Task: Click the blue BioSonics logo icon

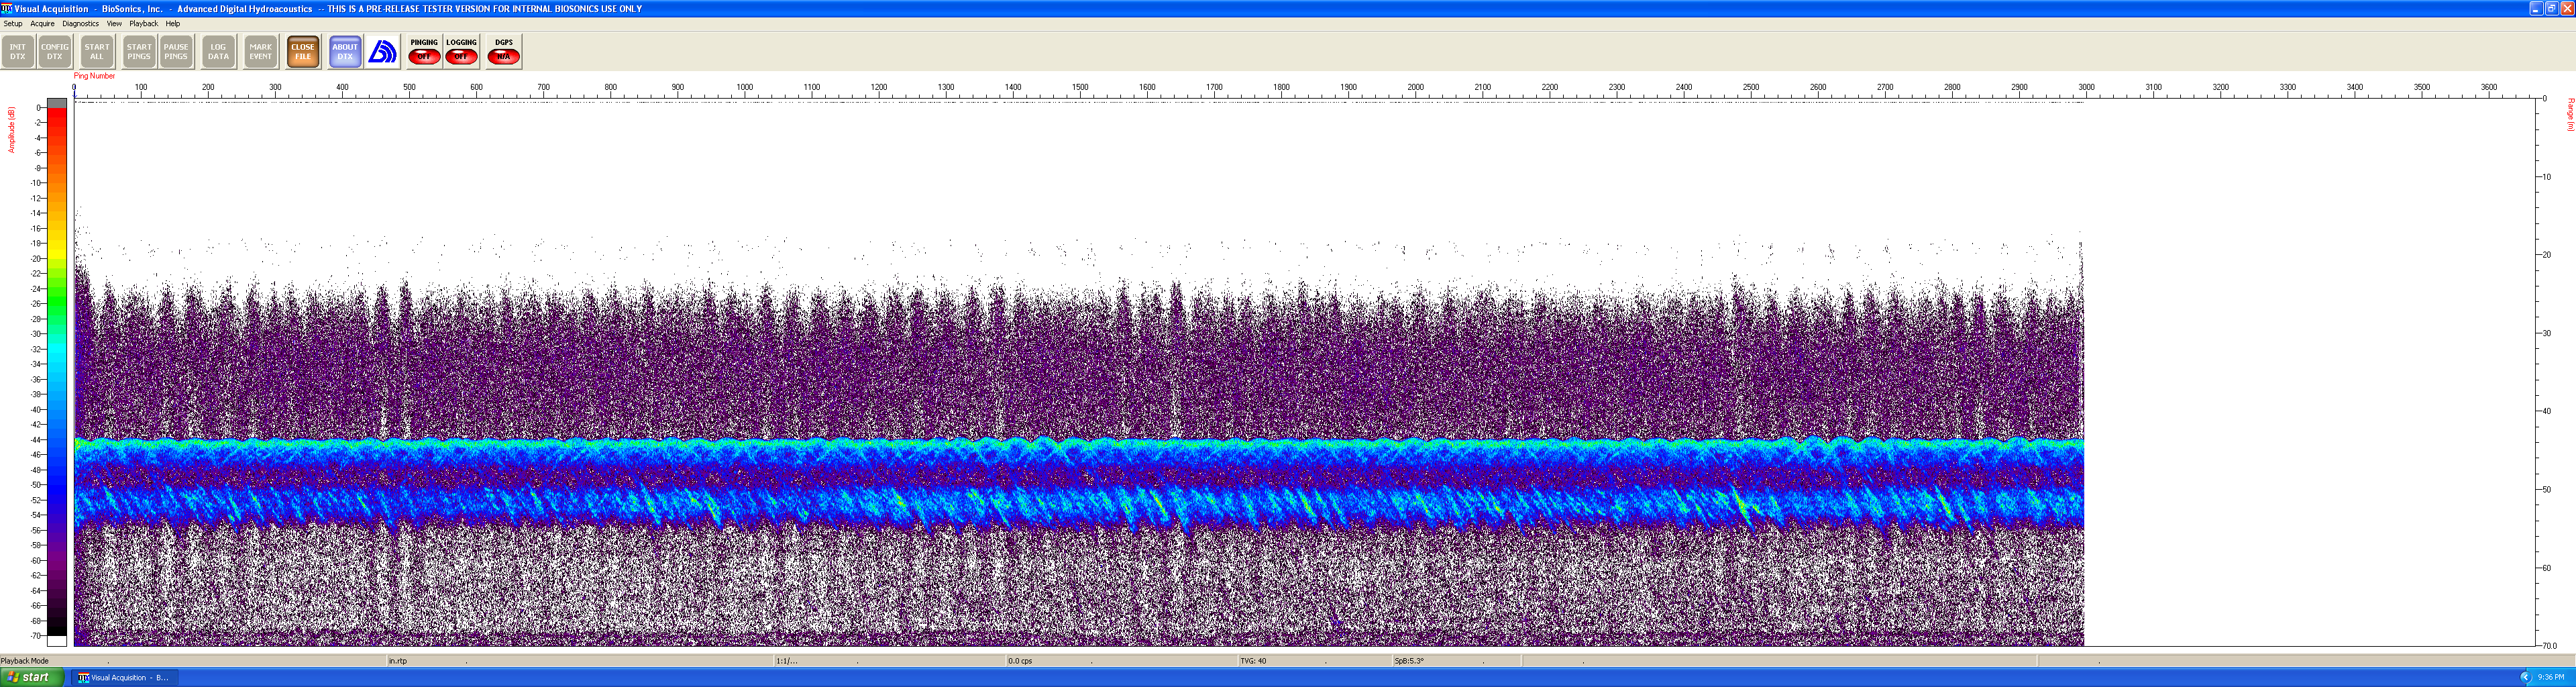Action: point(383,52)
